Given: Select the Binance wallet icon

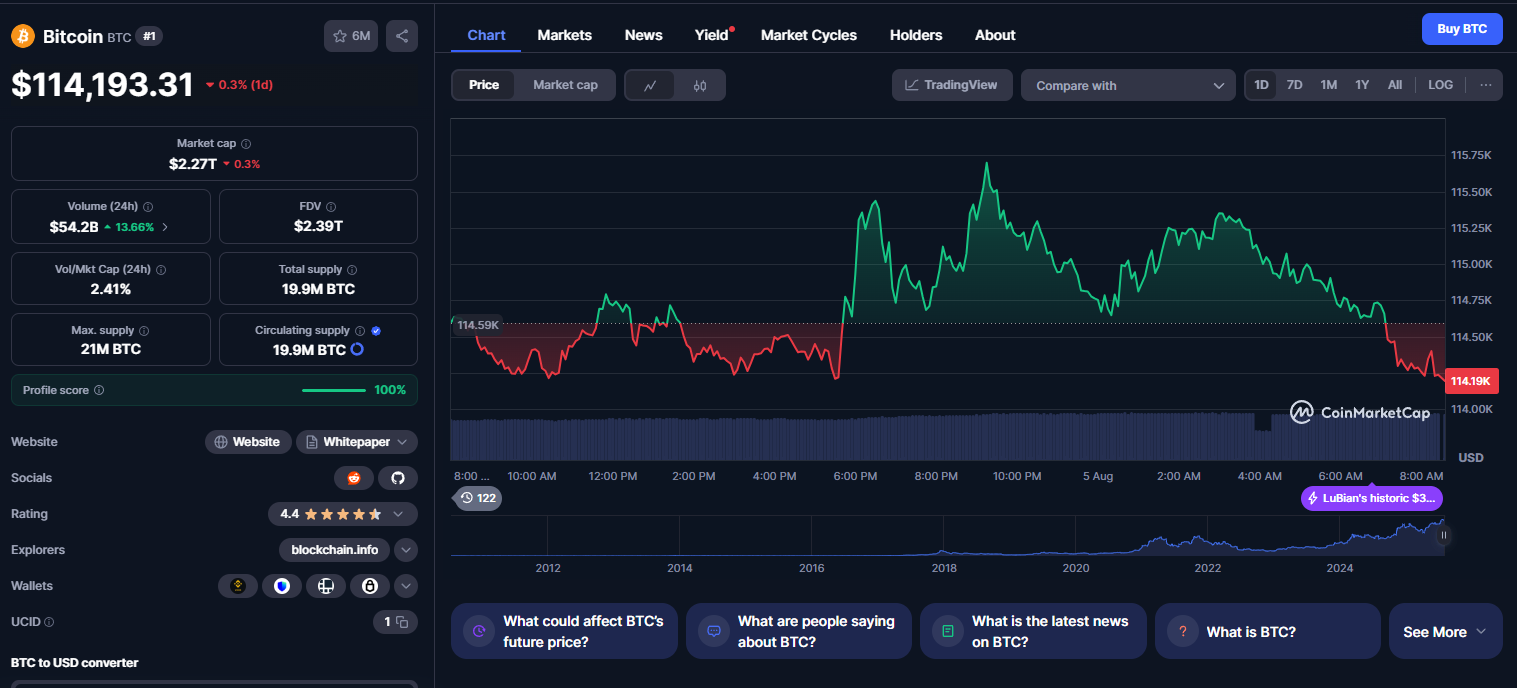Looking at the screenshot, I should pos(238,586).
